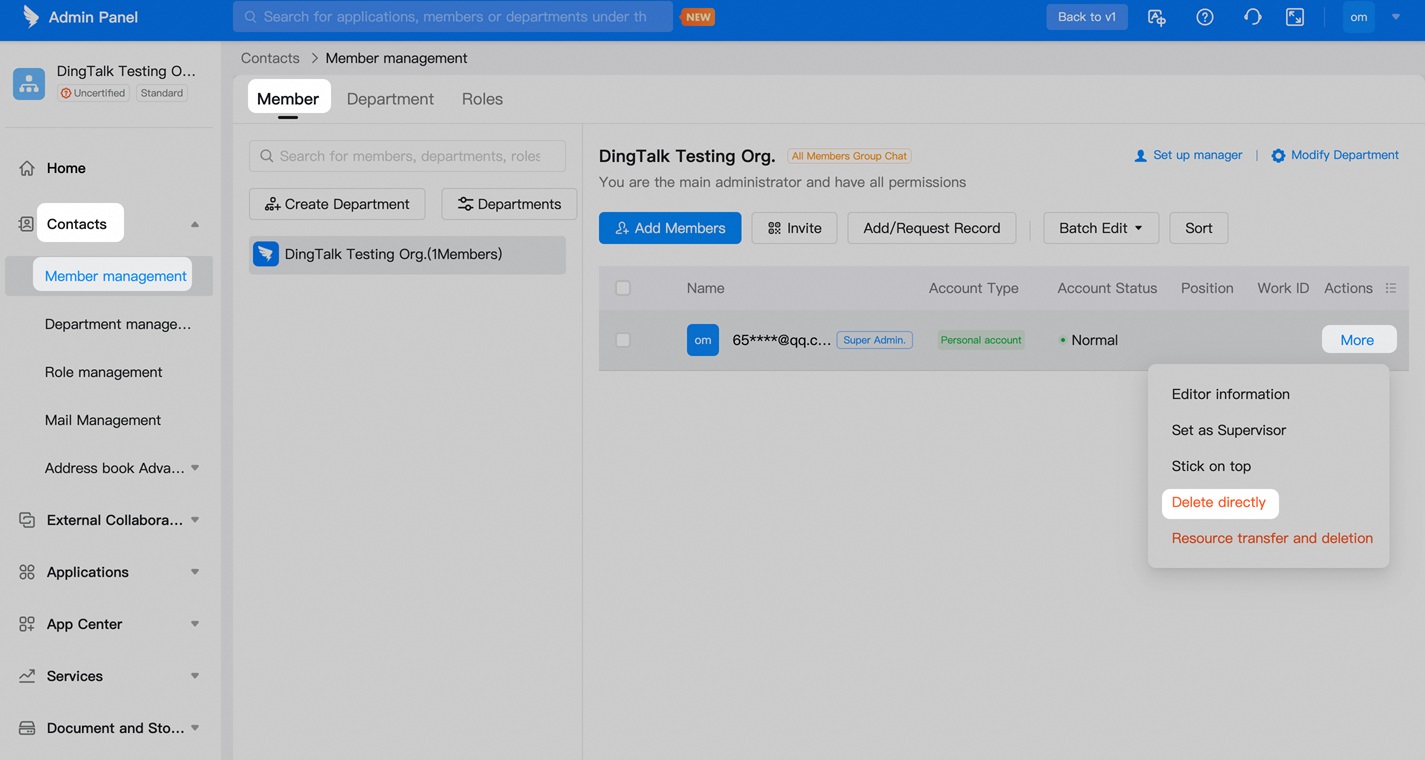Click the Add Members button
Image resolution: width=1425 pixels, height=760 pixels.
tap(670, 228)
